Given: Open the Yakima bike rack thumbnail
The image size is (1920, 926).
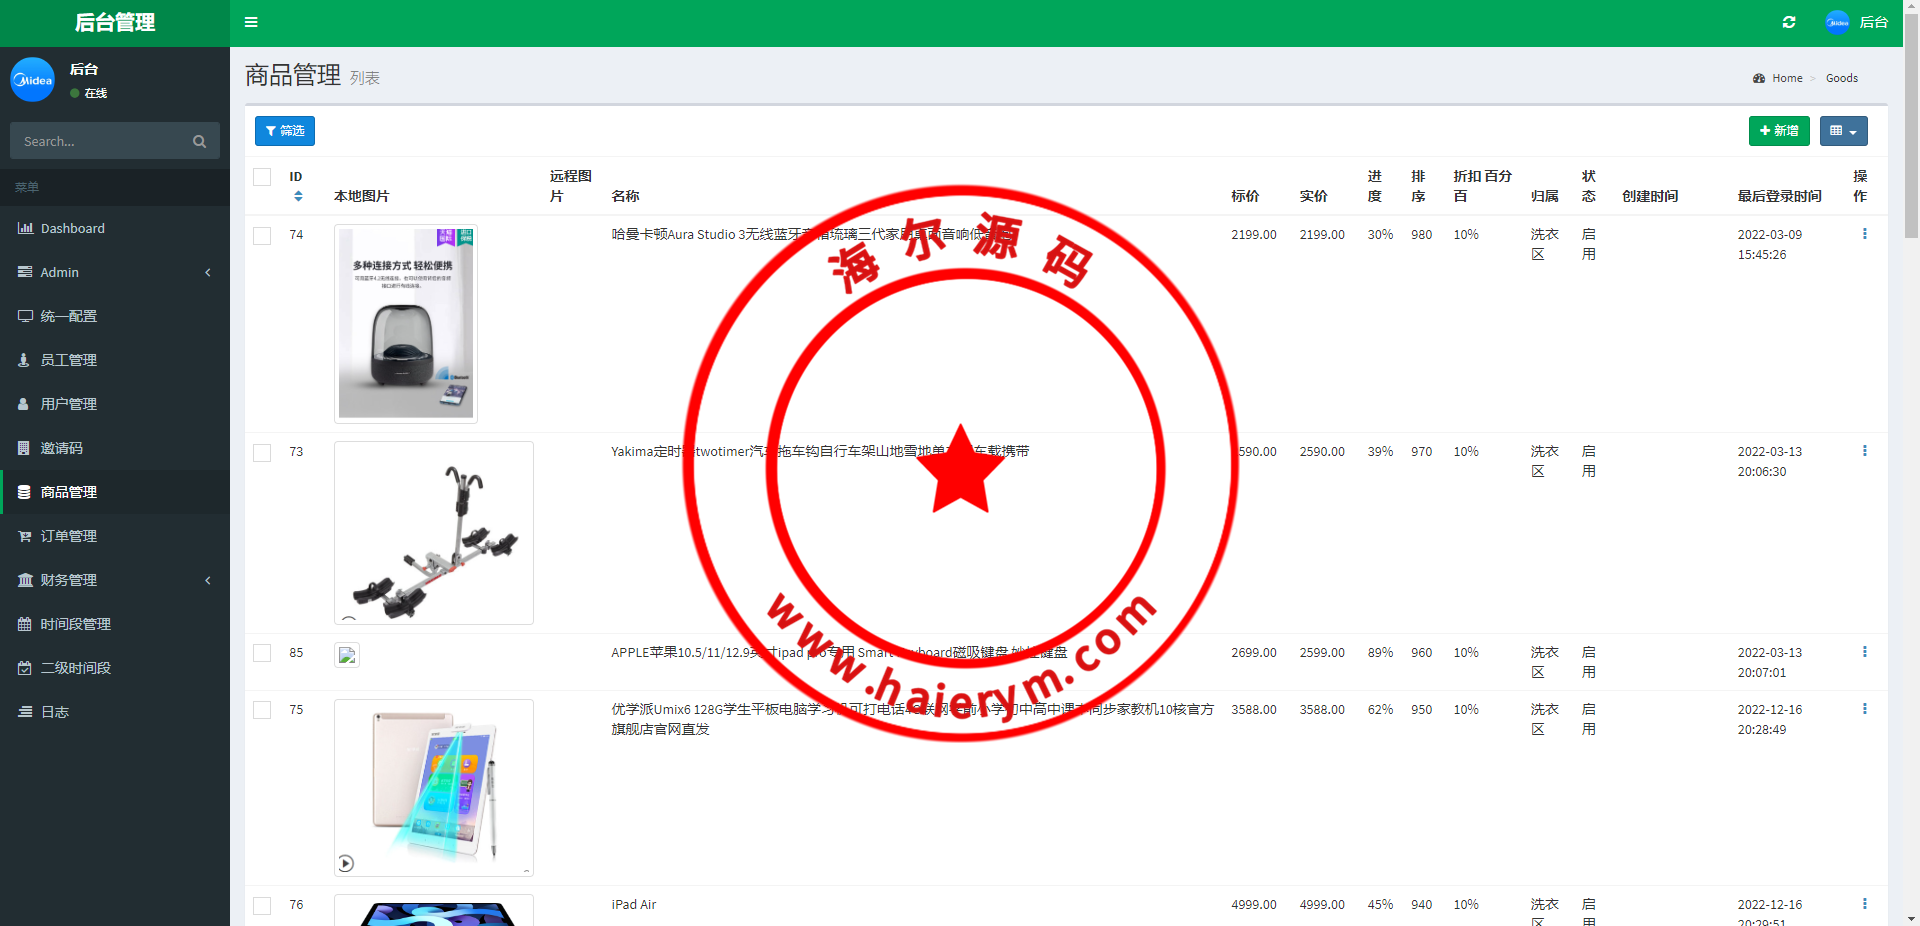Looking at the screenshot, I should (x=434, y=533).
